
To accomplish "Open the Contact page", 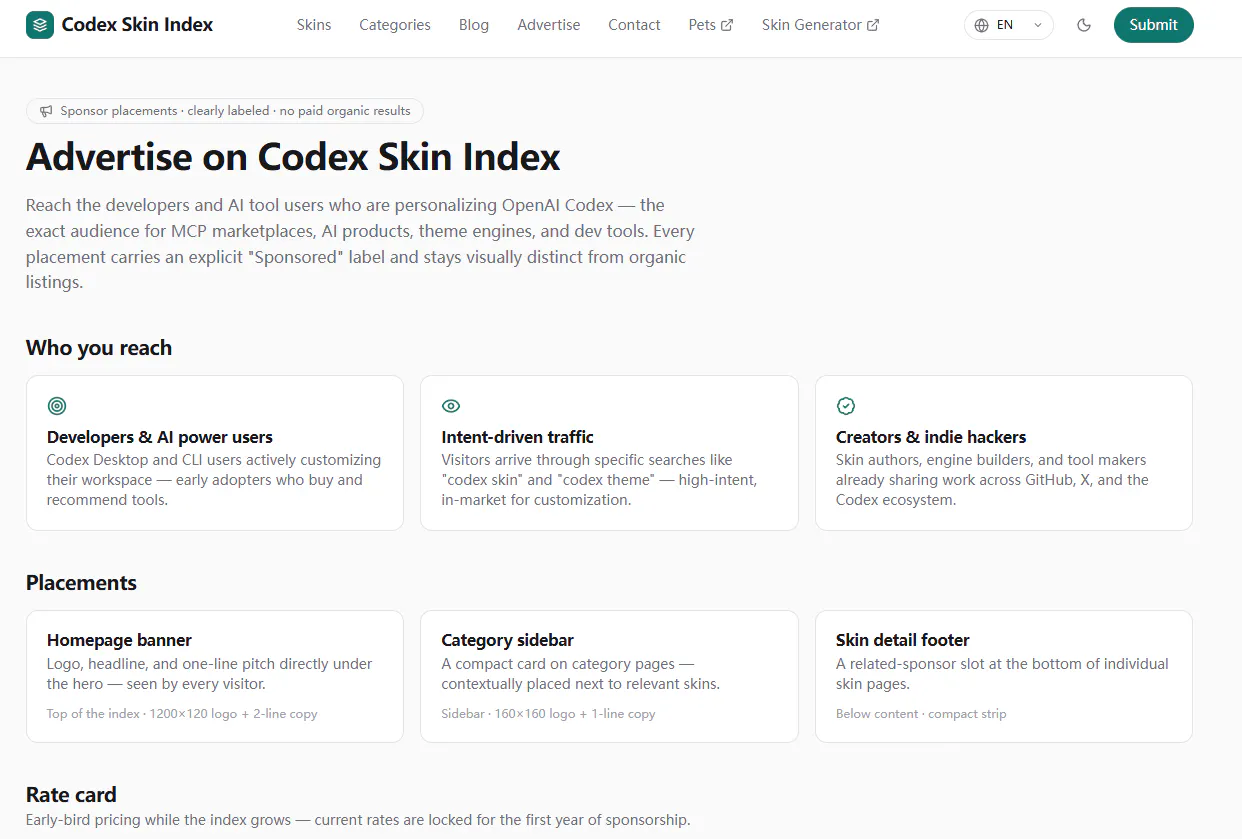I will click(634, 25).
